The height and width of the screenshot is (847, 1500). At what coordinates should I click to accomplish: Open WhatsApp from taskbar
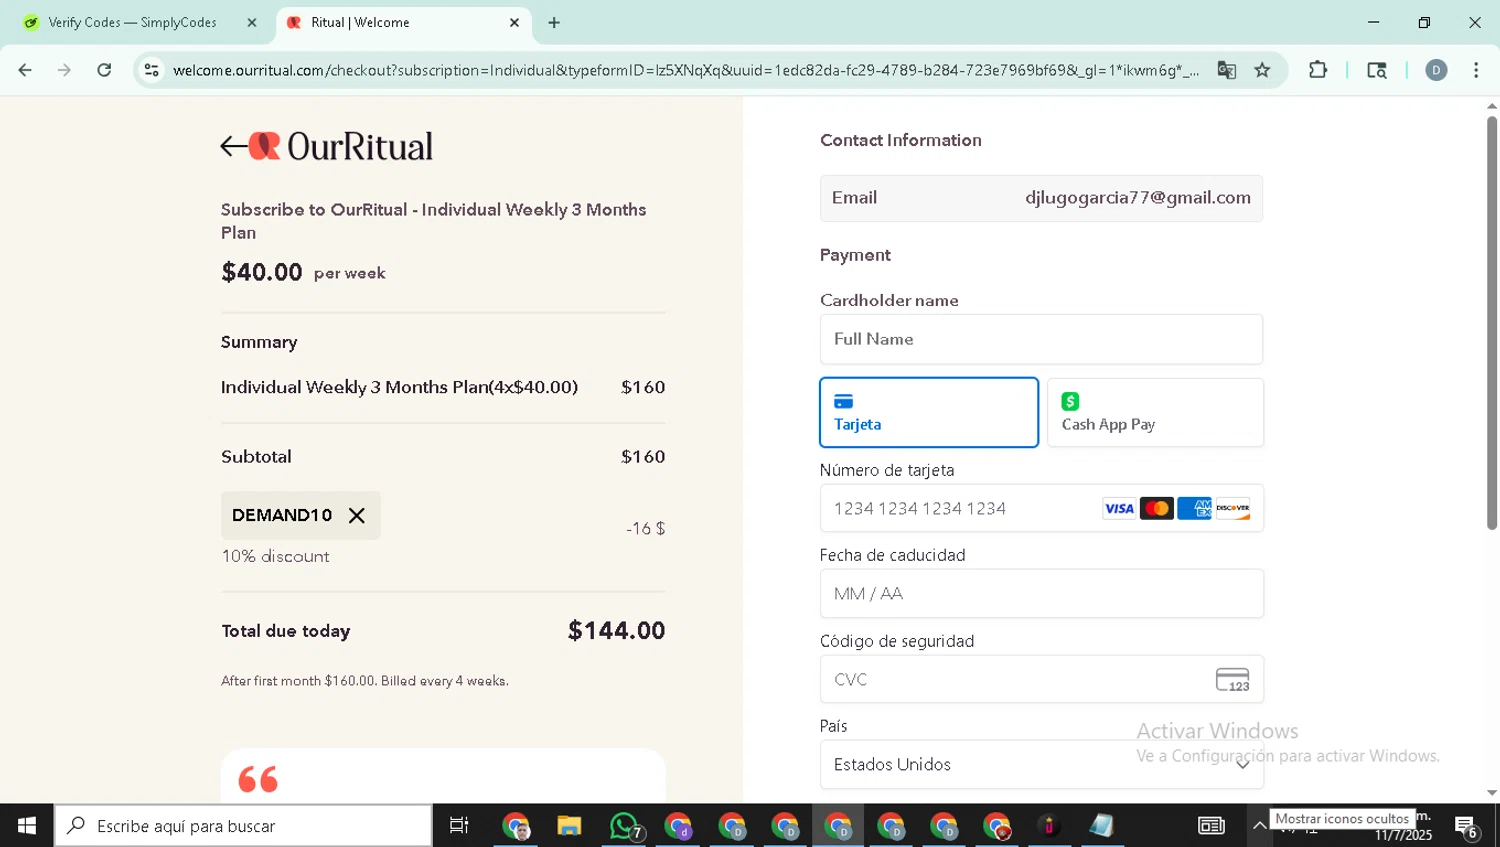coord(624,826)
